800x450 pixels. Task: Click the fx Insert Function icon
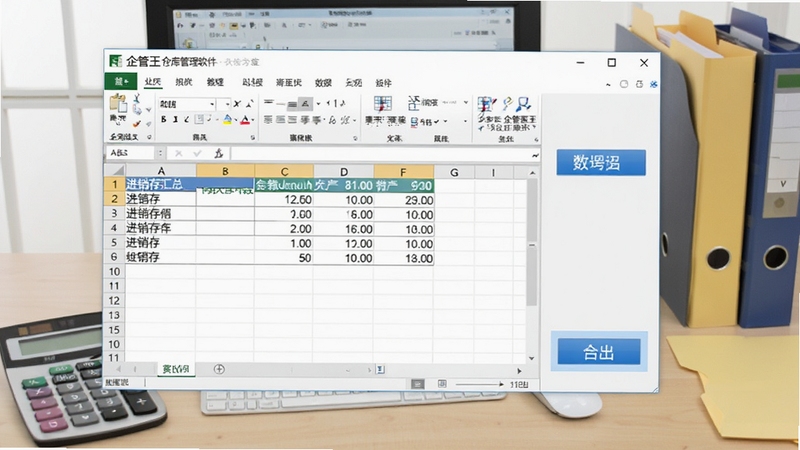tap(218, 153)
